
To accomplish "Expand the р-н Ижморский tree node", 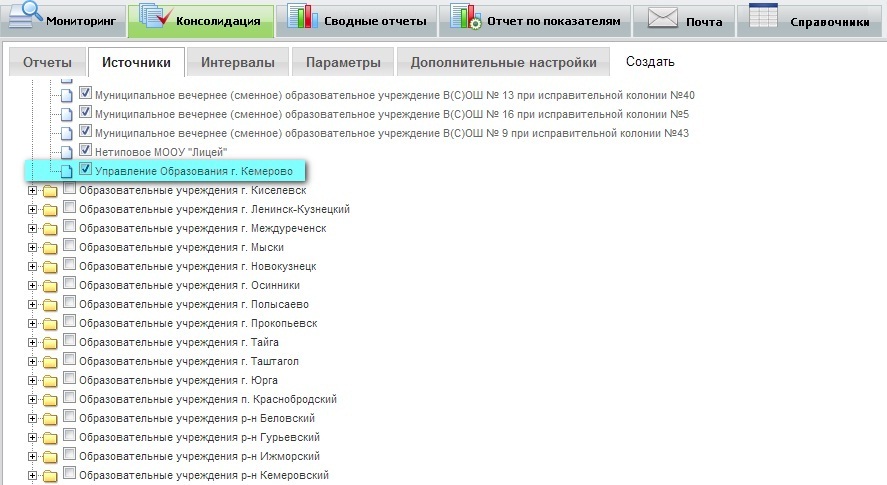I will [x=32, y=457].
